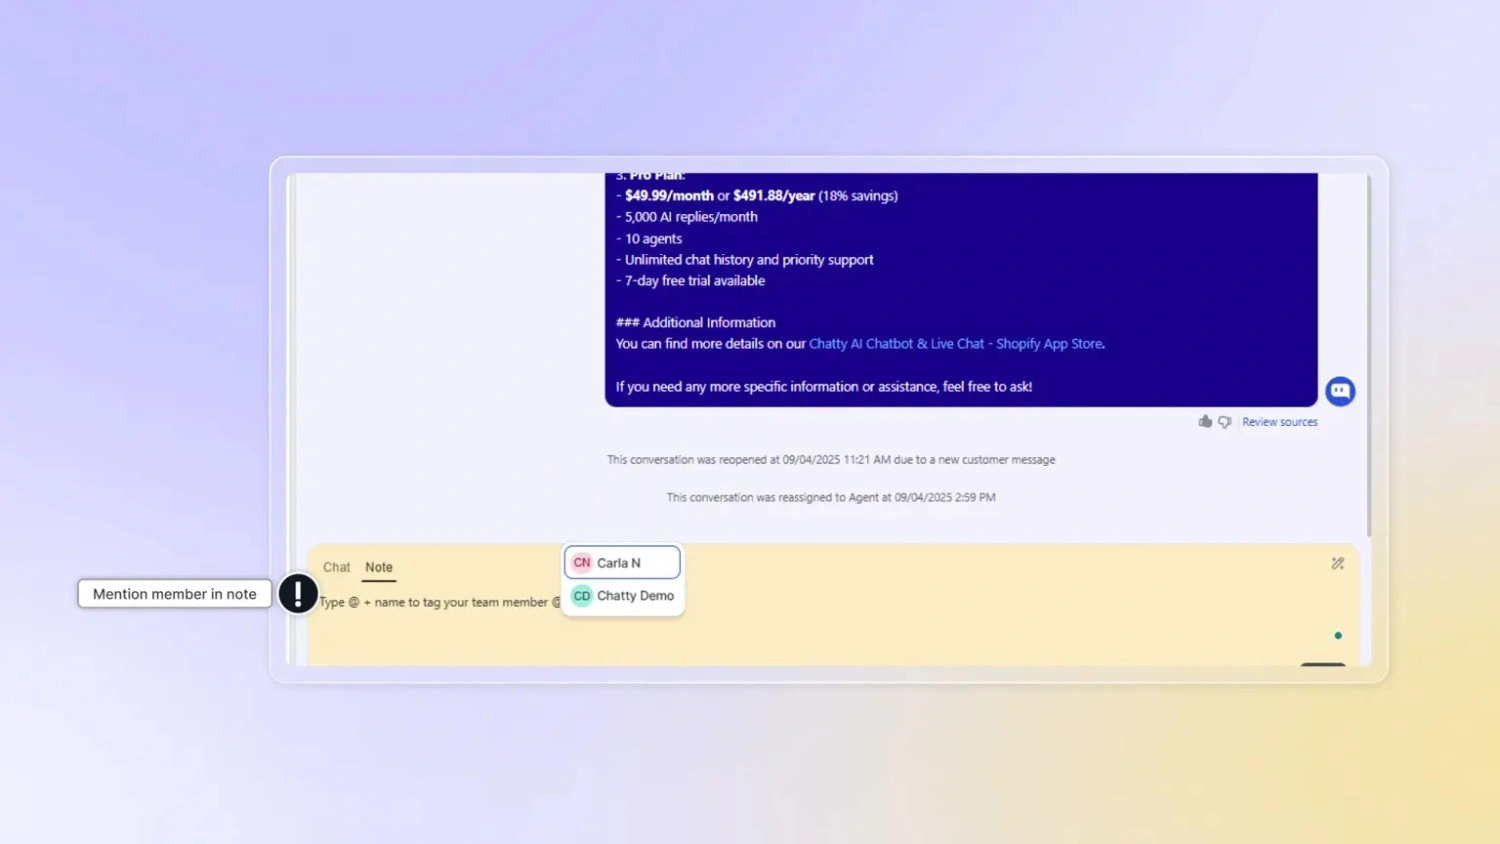This screenshot has width=1500, height=844.
Task: Click the chatbot avatar icon beside message
Action: (1340, 391)
